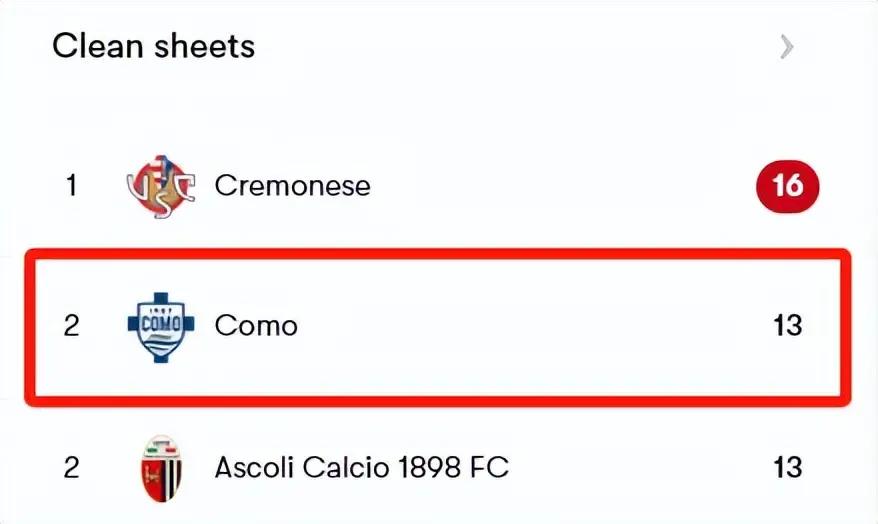The image size is (878, 524).
Task: Click the Como club crest
Action: pos(161,326)
